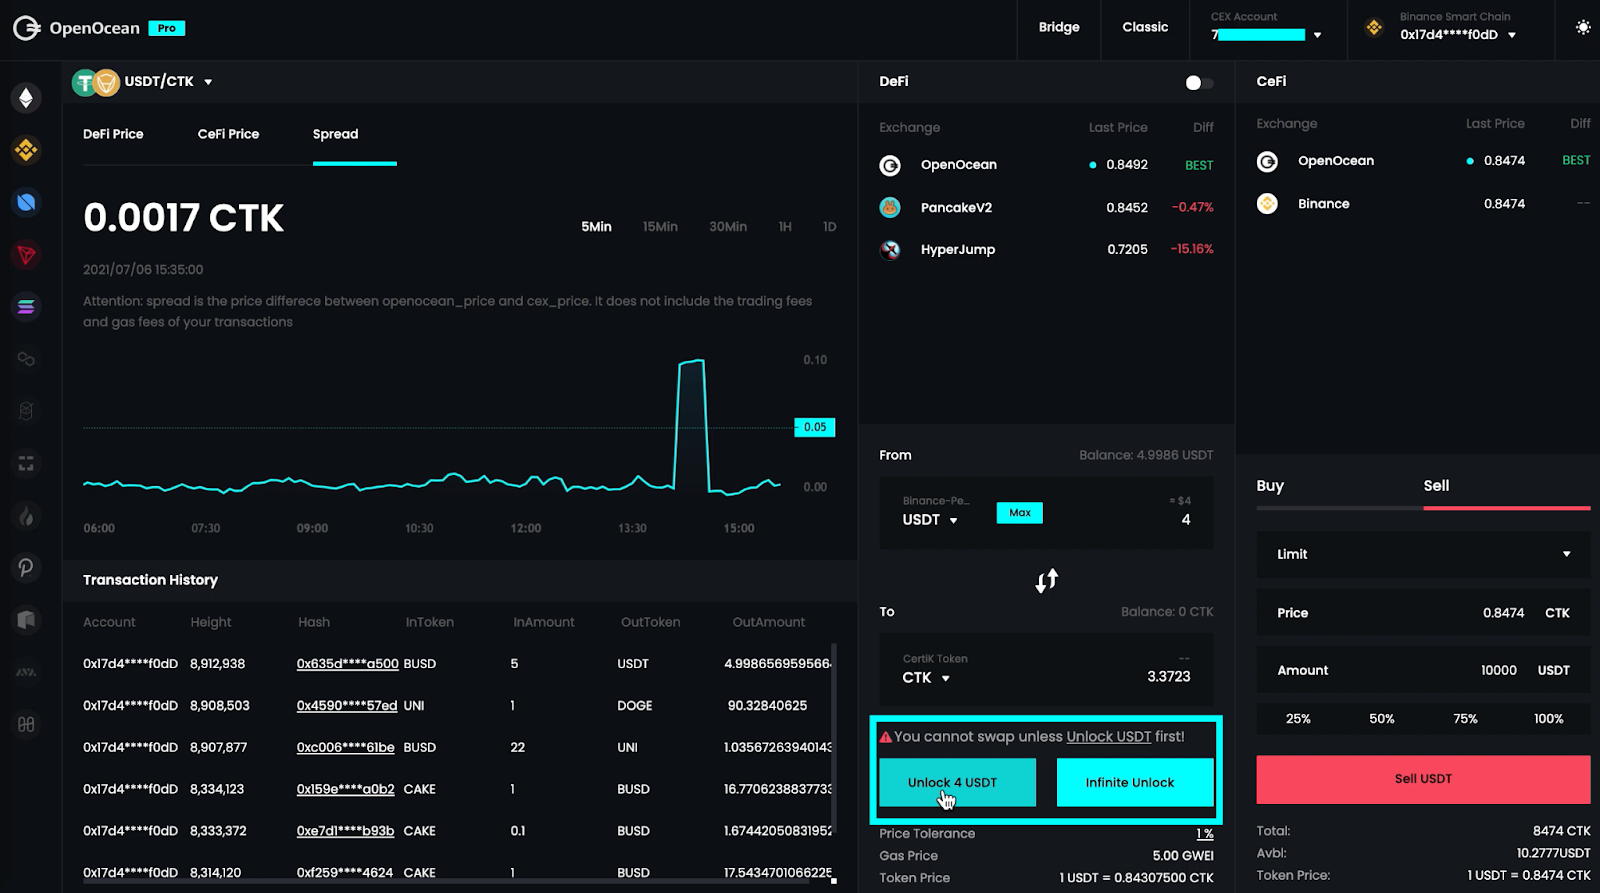
Task: Click the Infinite Unlock button
Action: pyautogui.click(x=1135, y=782)
